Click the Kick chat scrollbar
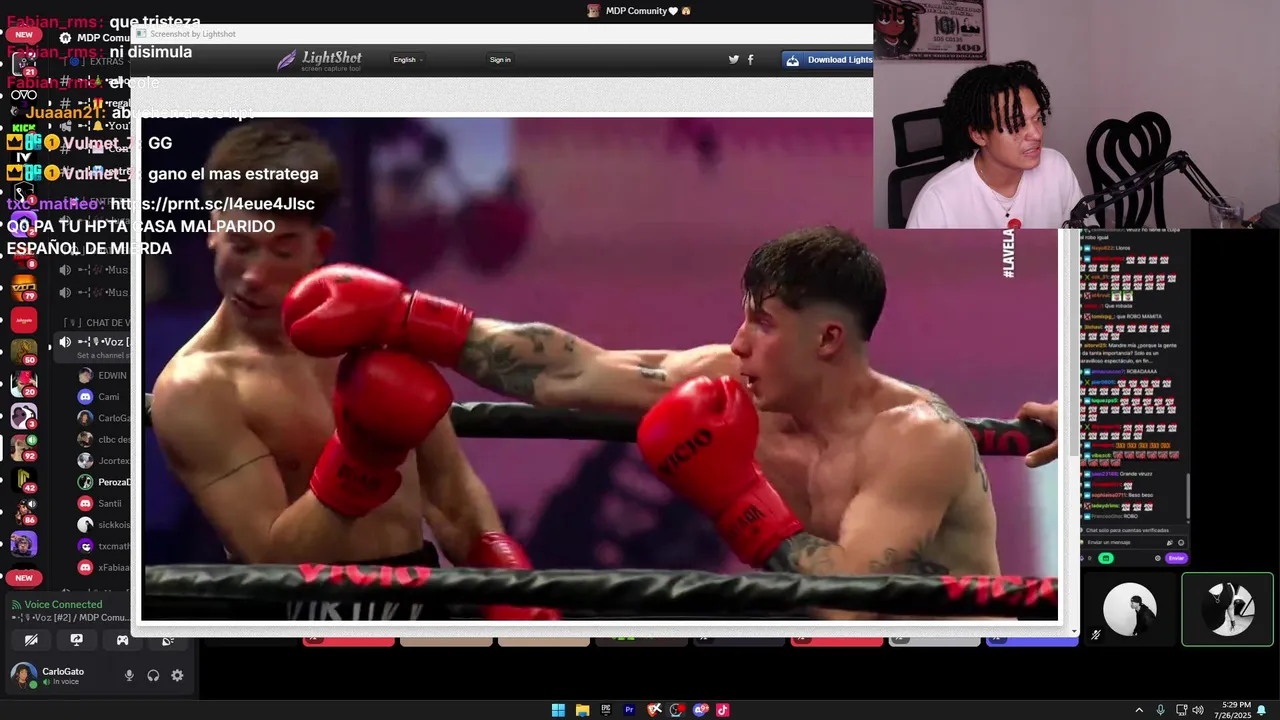This screenshot has height=720, width=1280. tap(1188, 496)
